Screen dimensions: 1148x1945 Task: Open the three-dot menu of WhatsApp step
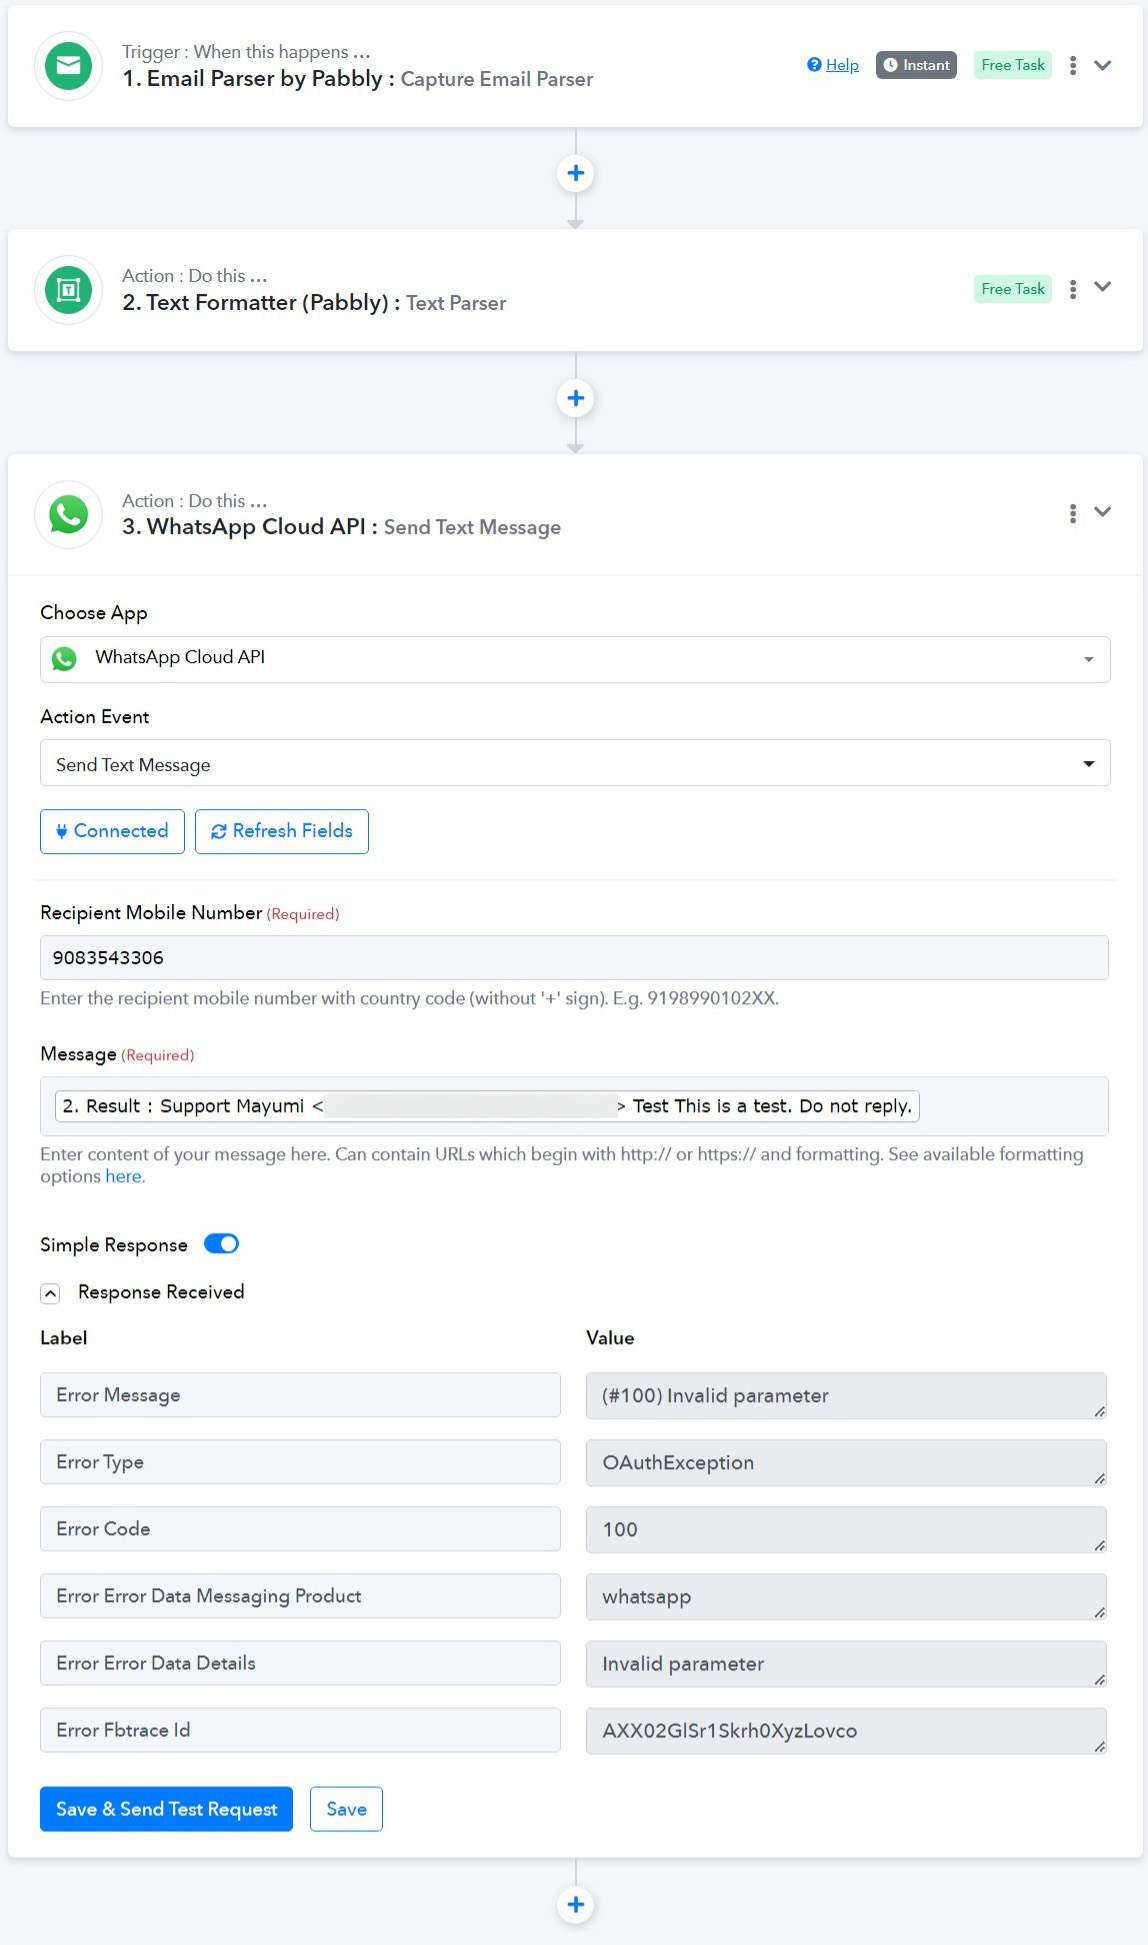1073,513
